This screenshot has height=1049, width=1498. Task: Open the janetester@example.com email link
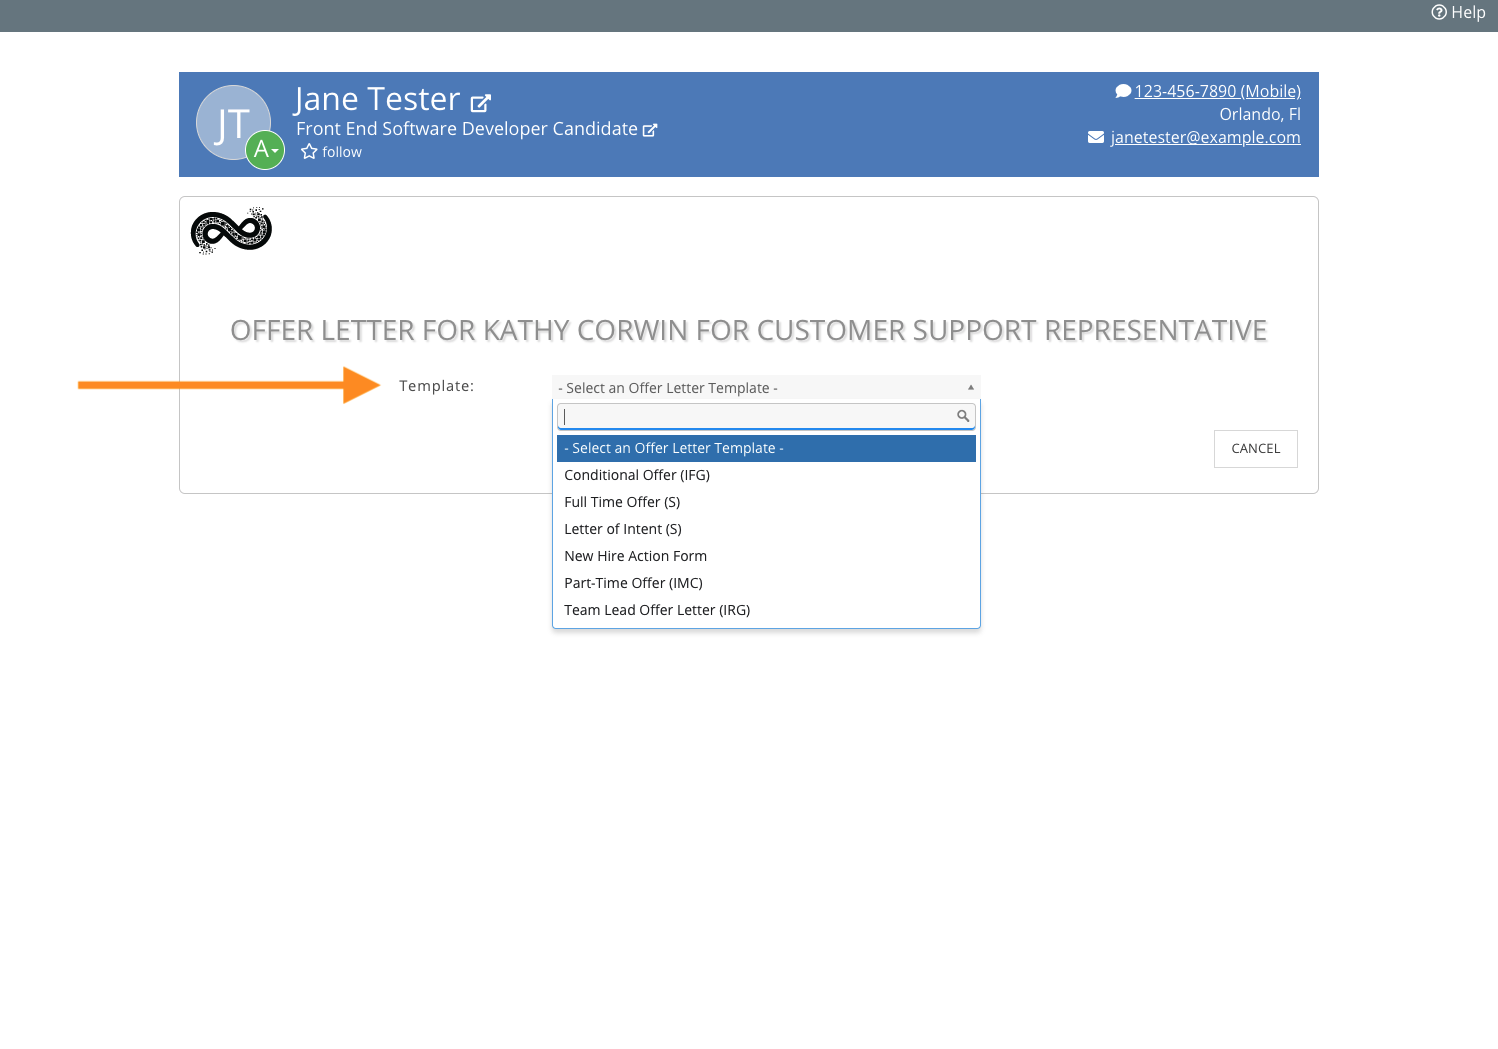click(1205, 137)
